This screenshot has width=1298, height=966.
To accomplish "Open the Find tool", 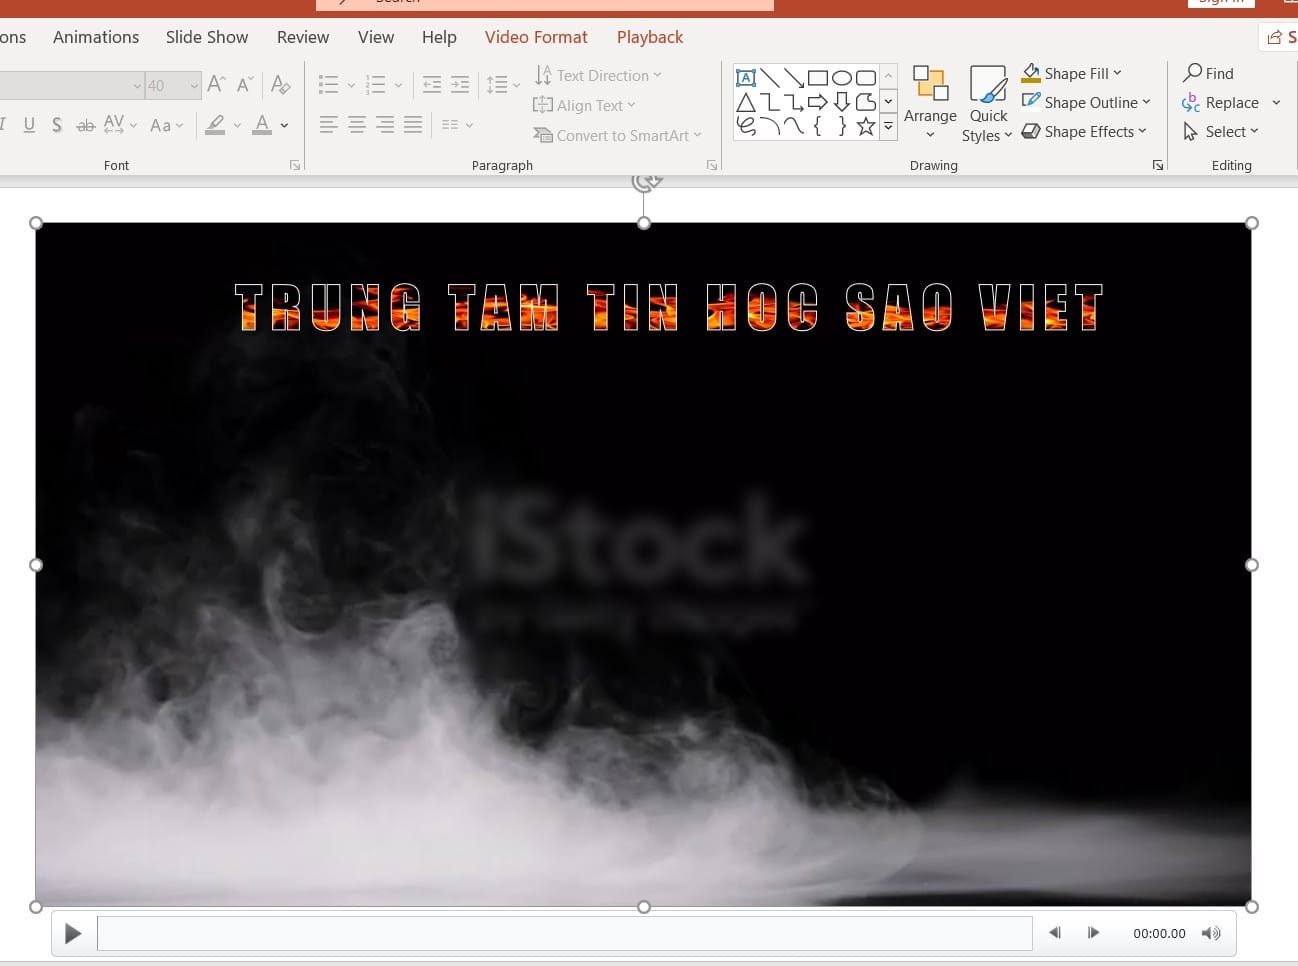I will point(1208,73).
